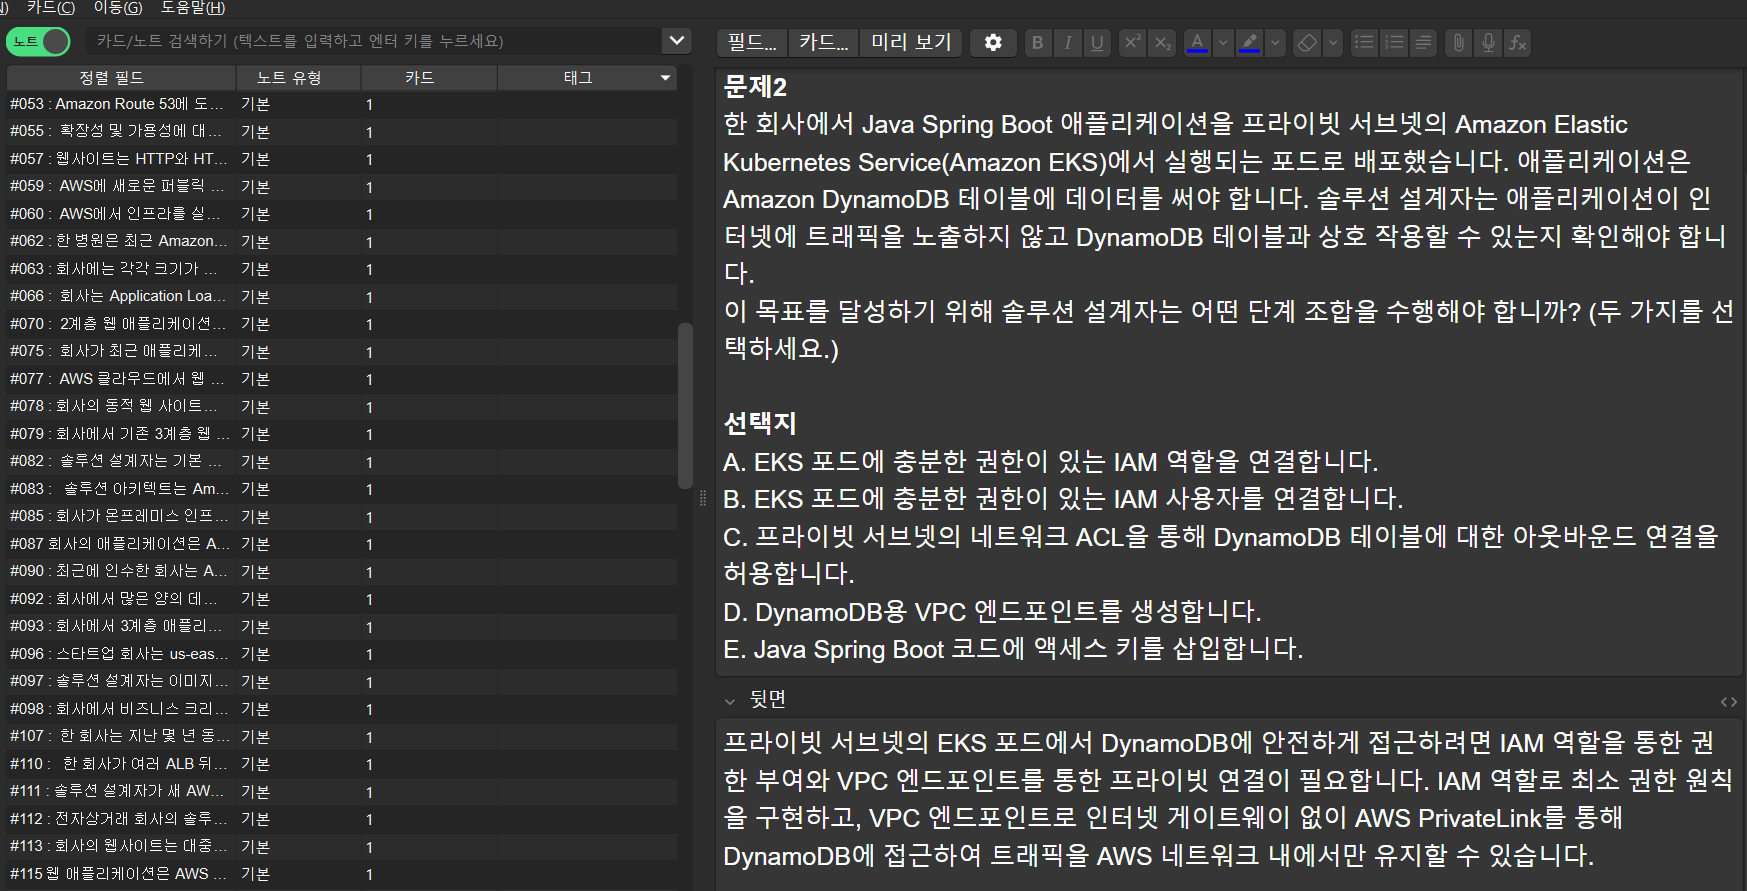Open the 카드(C) menu
The image size is (1747, 891).
[x=51, y=8]
